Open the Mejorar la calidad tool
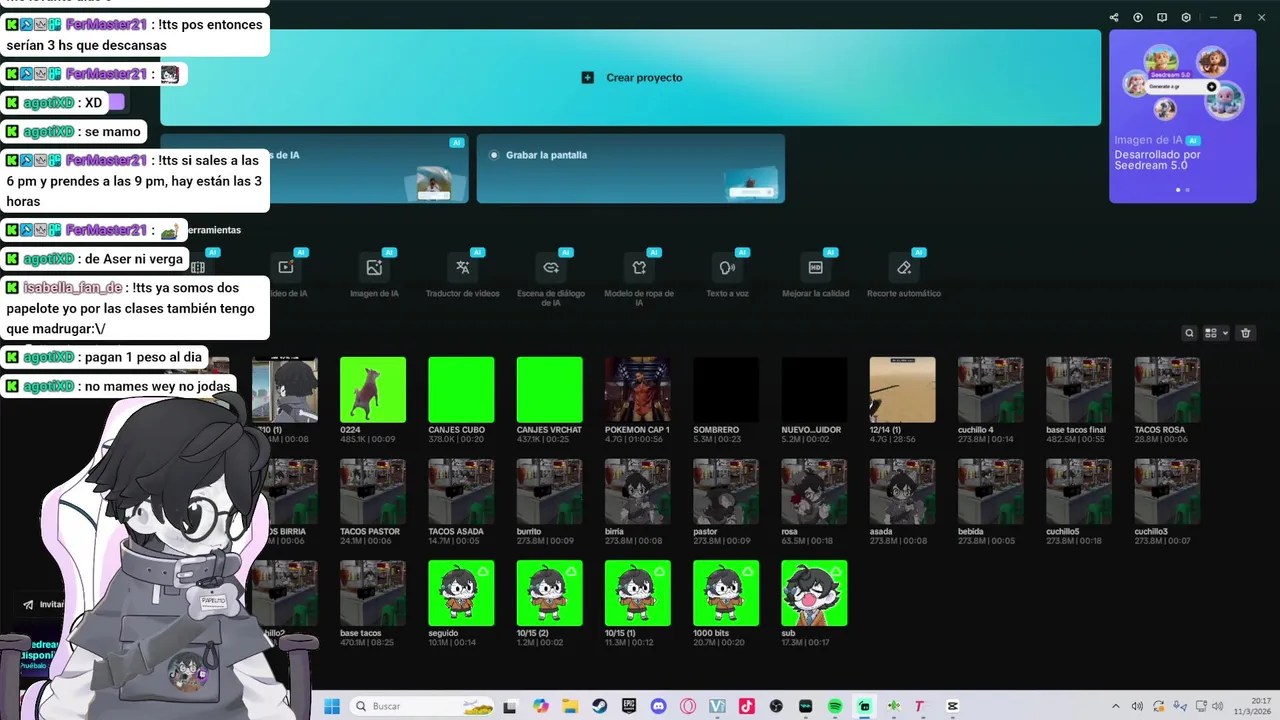This screenshot has height=720, width=1280. click(815, 274)
